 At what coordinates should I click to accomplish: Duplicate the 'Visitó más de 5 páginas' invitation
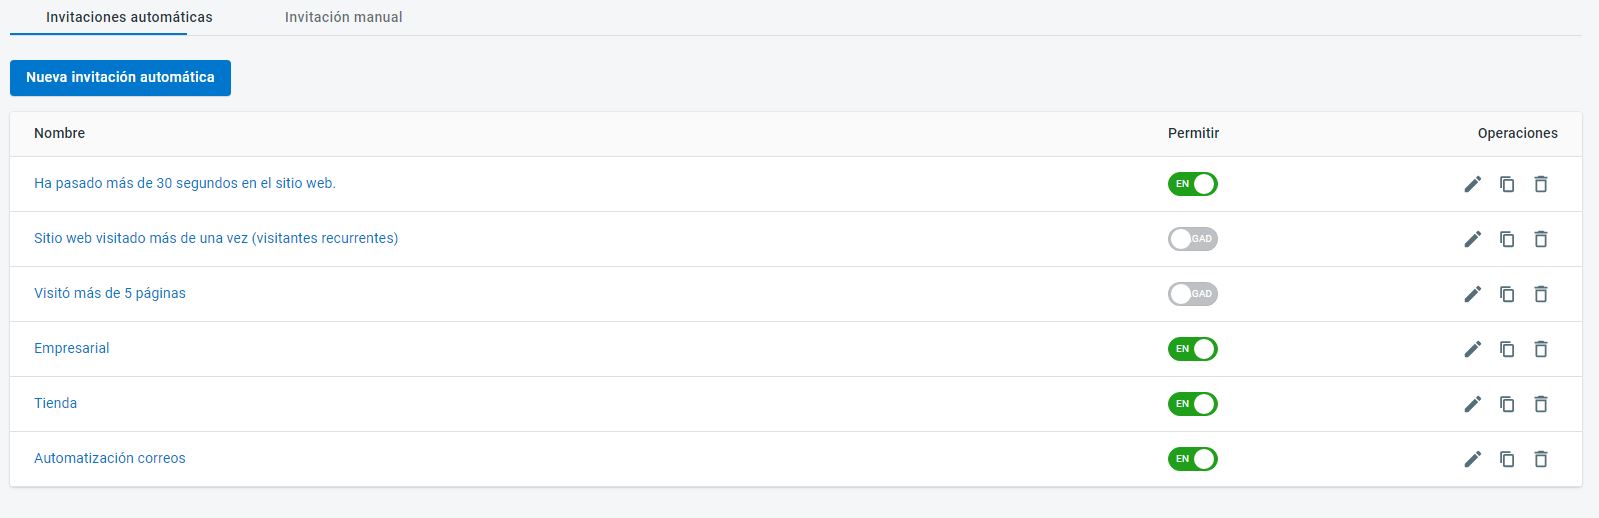[x=1507, y=294]
